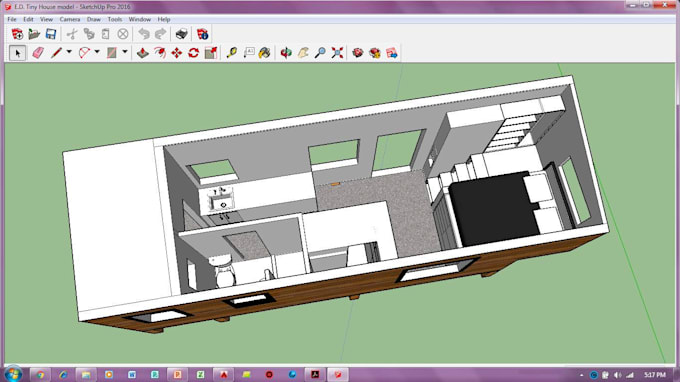Image resolution: width=680 pixels, height=382 pixels.
Task: Click the Cut scissors icon
Action: pos(72,34)
